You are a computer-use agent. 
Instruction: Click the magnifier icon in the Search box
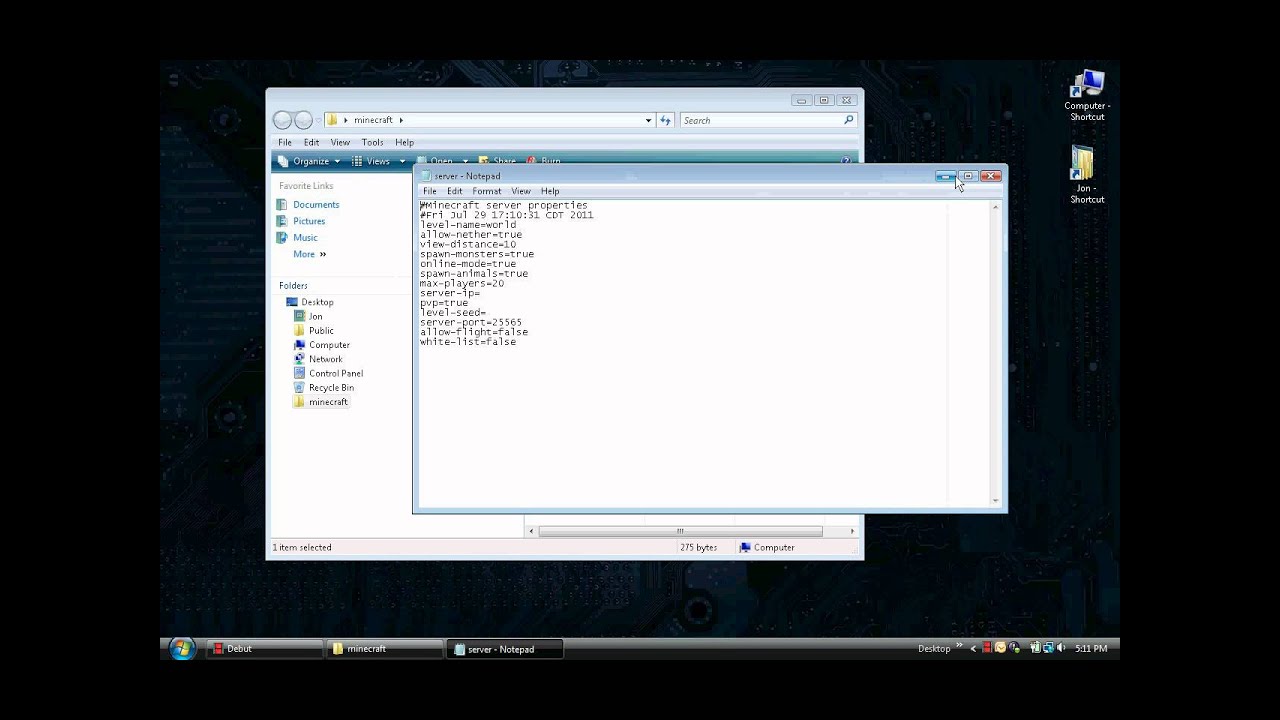tap(849, 120)
